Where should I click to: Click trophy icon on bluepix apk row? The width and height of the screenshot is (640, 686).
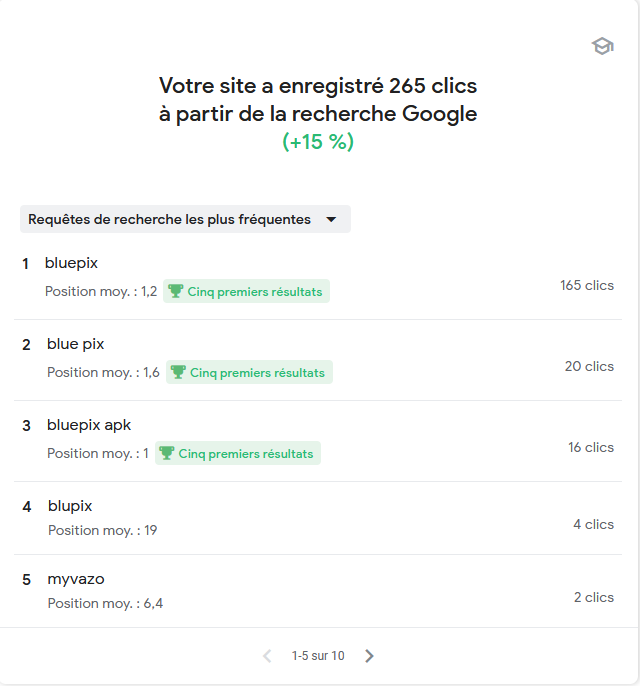(x=167, y=454)
